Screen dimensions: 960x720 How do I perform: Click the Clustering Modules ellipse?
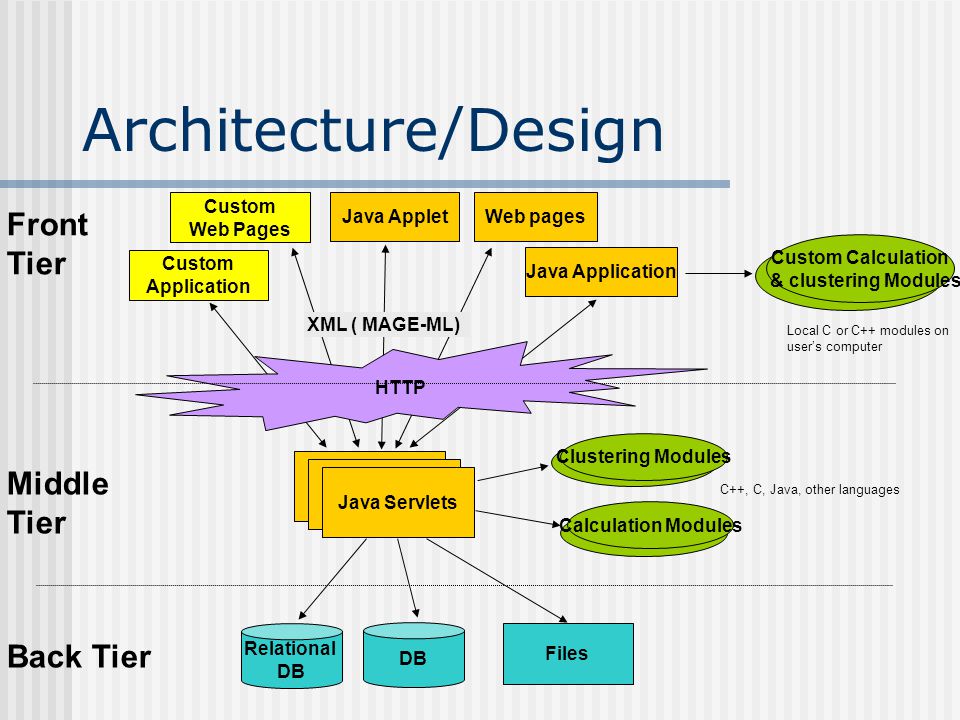click(x=640, y=460)
